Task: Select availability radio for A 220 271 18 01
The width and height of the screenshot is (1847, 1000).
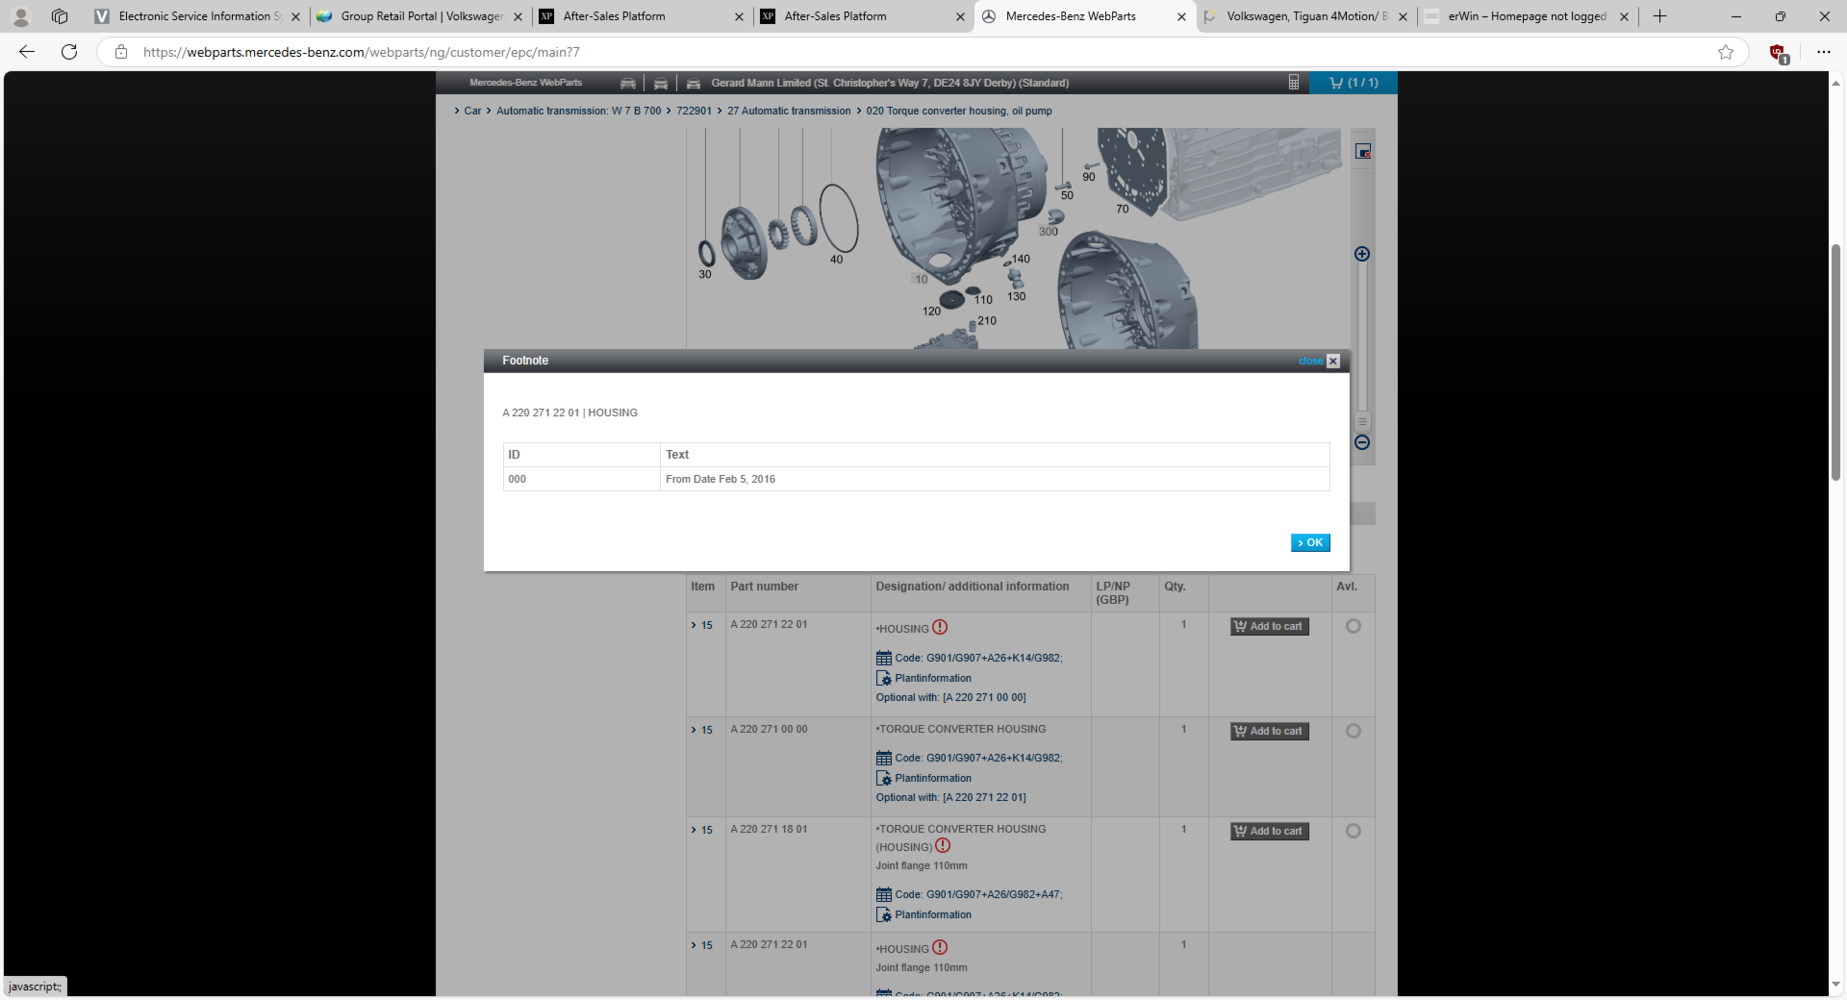Action: coord(1353,831)
